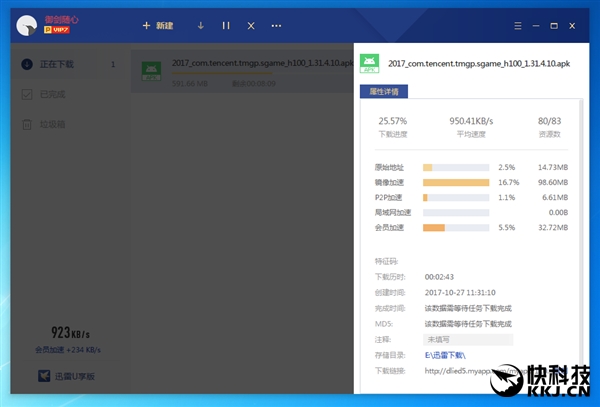This screenshot has height=407, width=600.
Task: Click the 会员加速 +234 KB/s link
Action: coord(68,350)
